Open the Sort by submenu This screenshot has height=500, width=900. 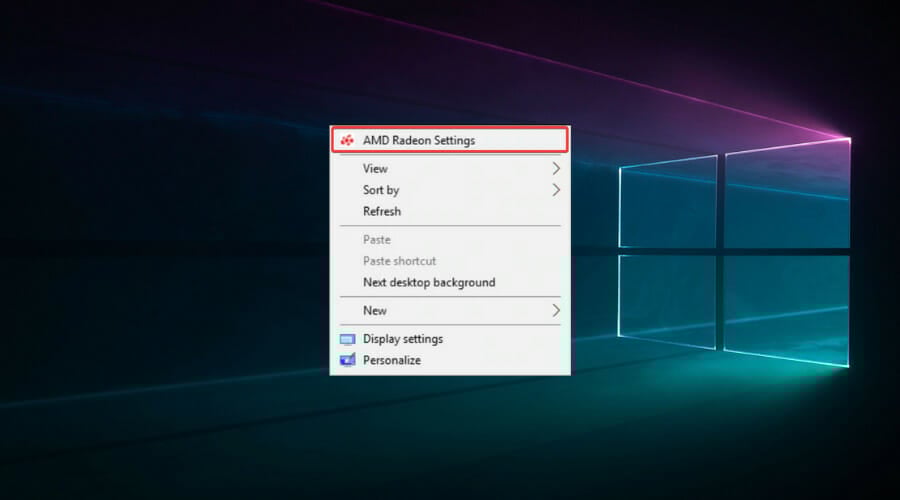tap(450, 190)
